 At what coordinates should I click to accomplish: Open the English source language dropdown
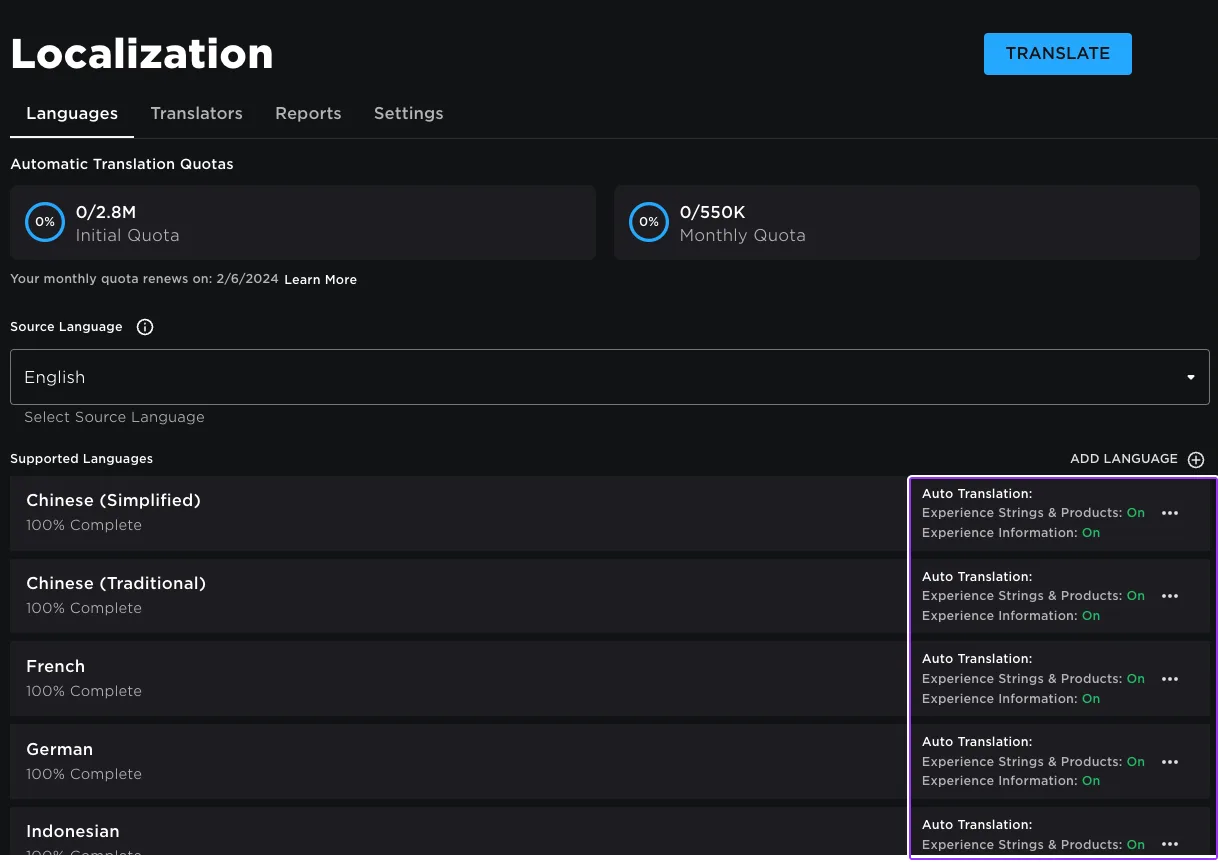click(610, 377)
